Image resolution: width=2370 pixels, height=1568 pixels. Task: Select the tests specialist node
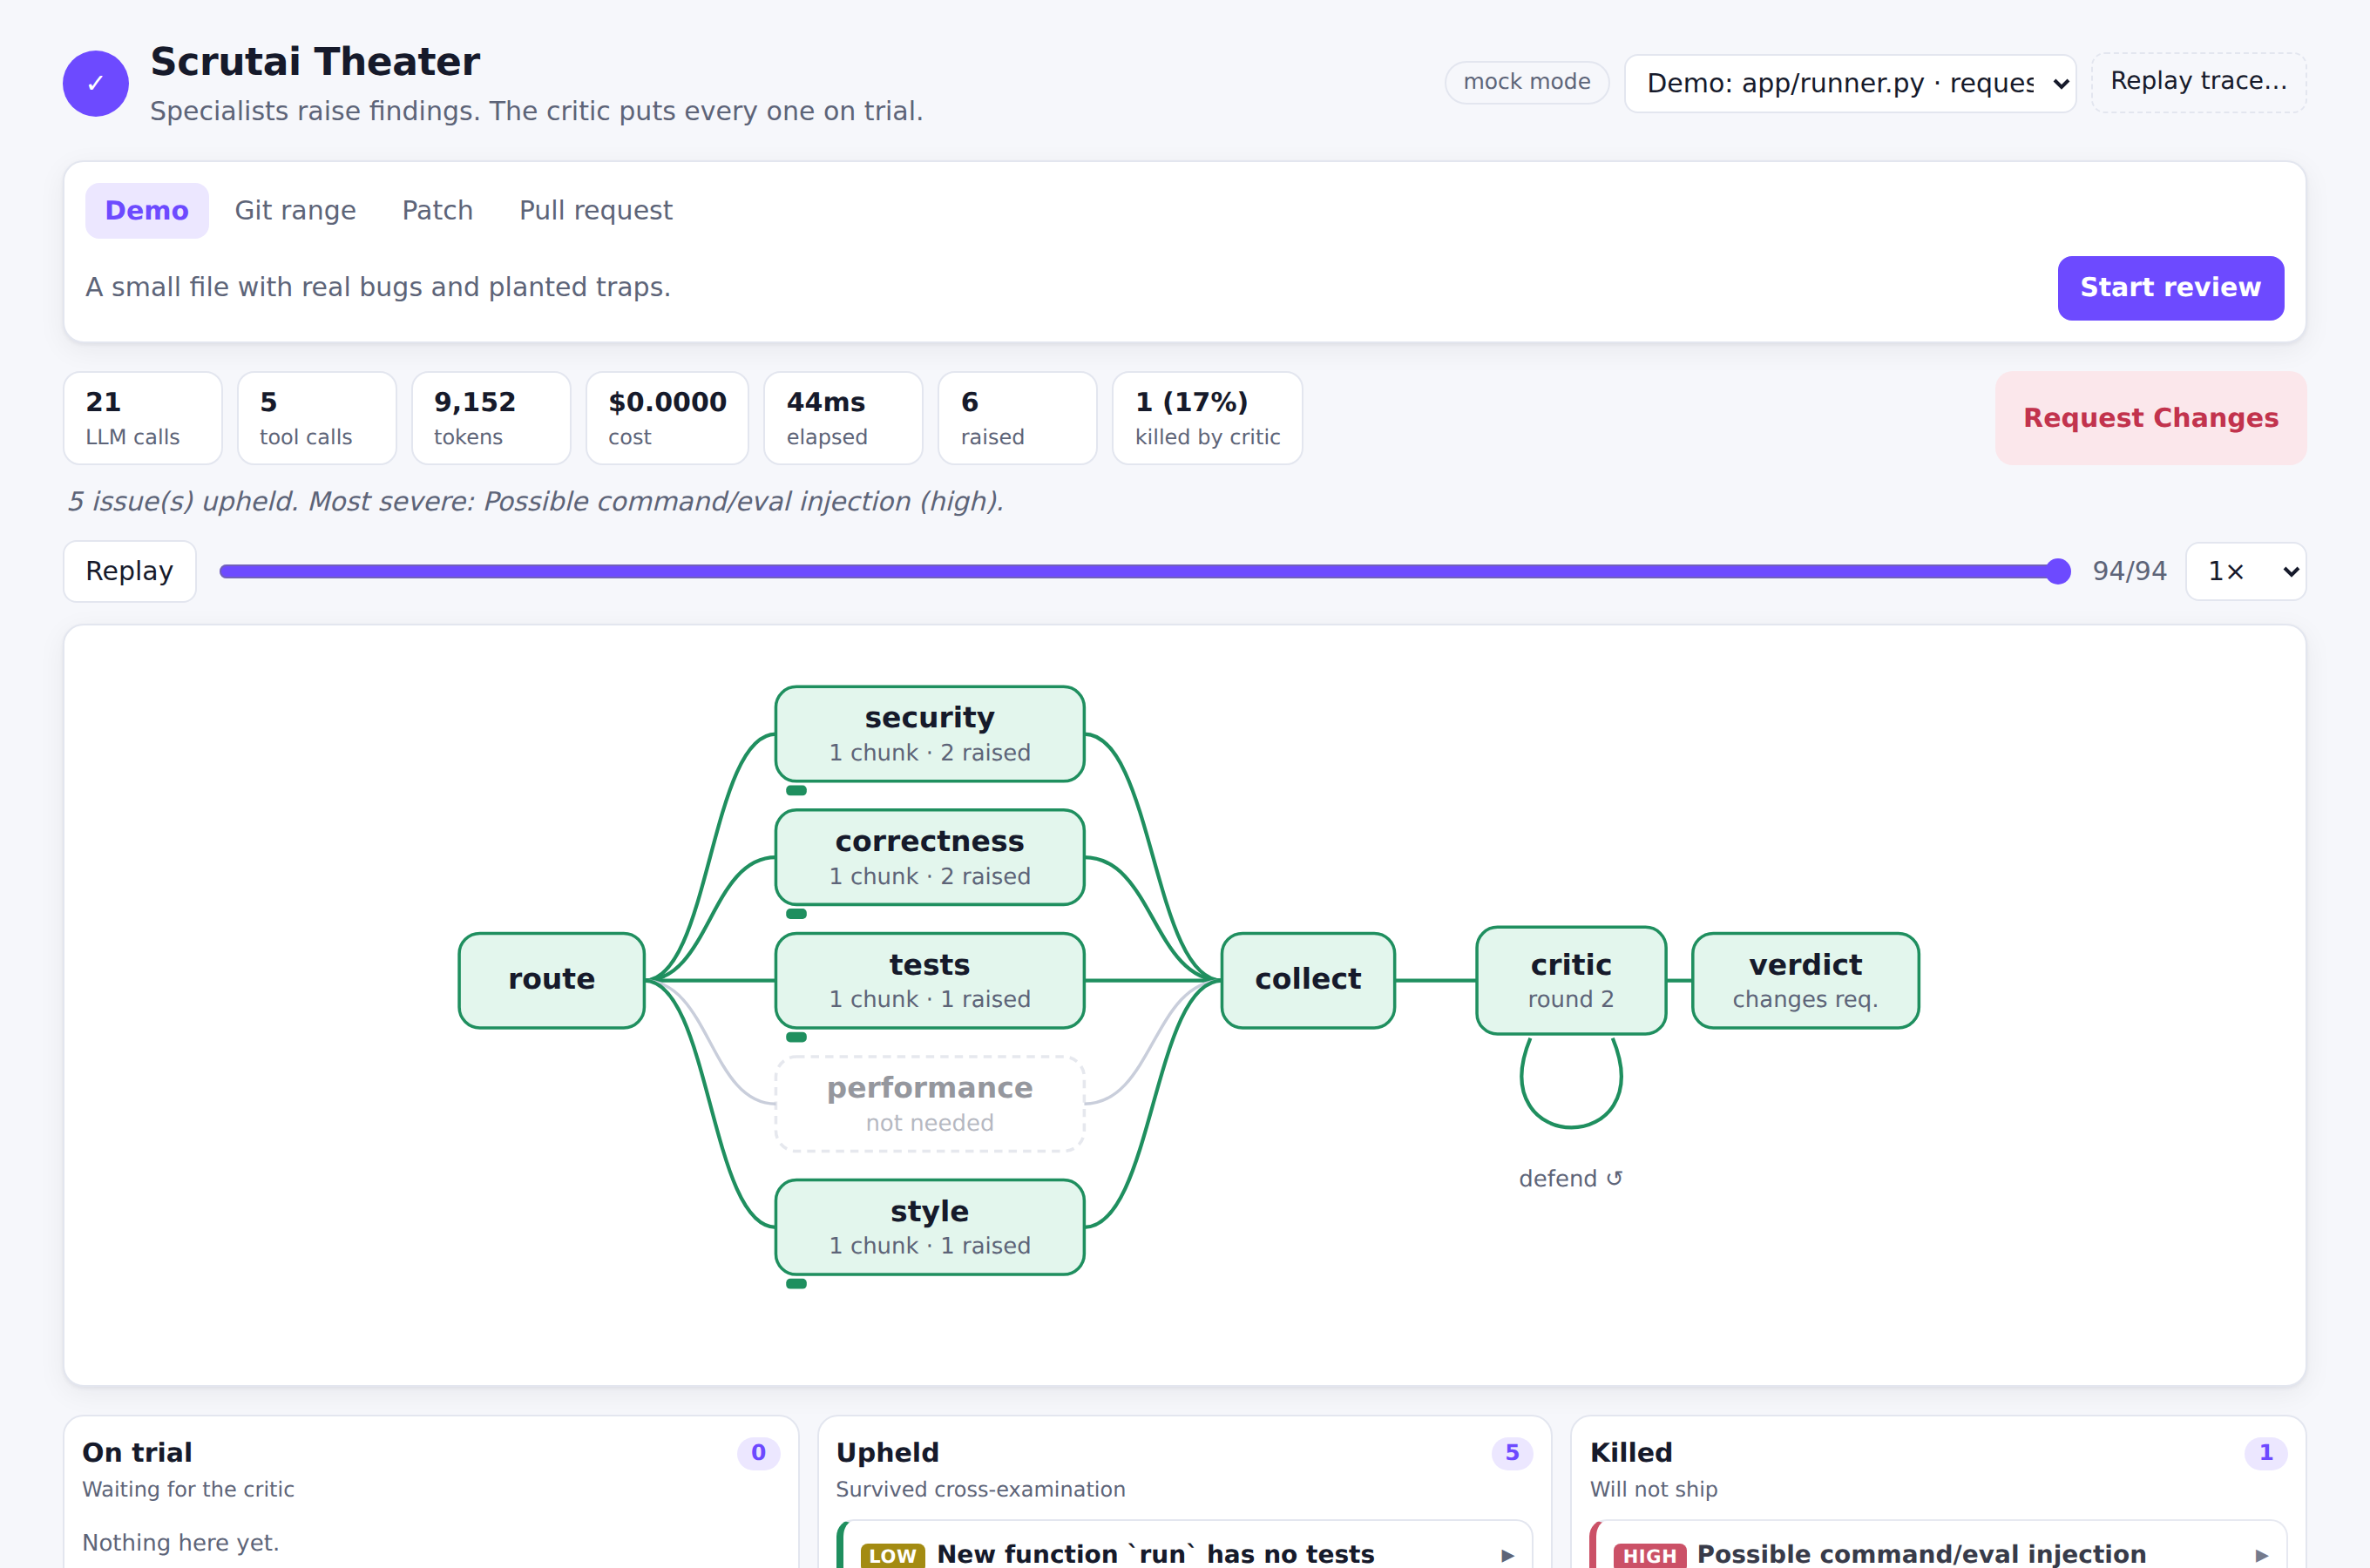click(x=929, y=980)
